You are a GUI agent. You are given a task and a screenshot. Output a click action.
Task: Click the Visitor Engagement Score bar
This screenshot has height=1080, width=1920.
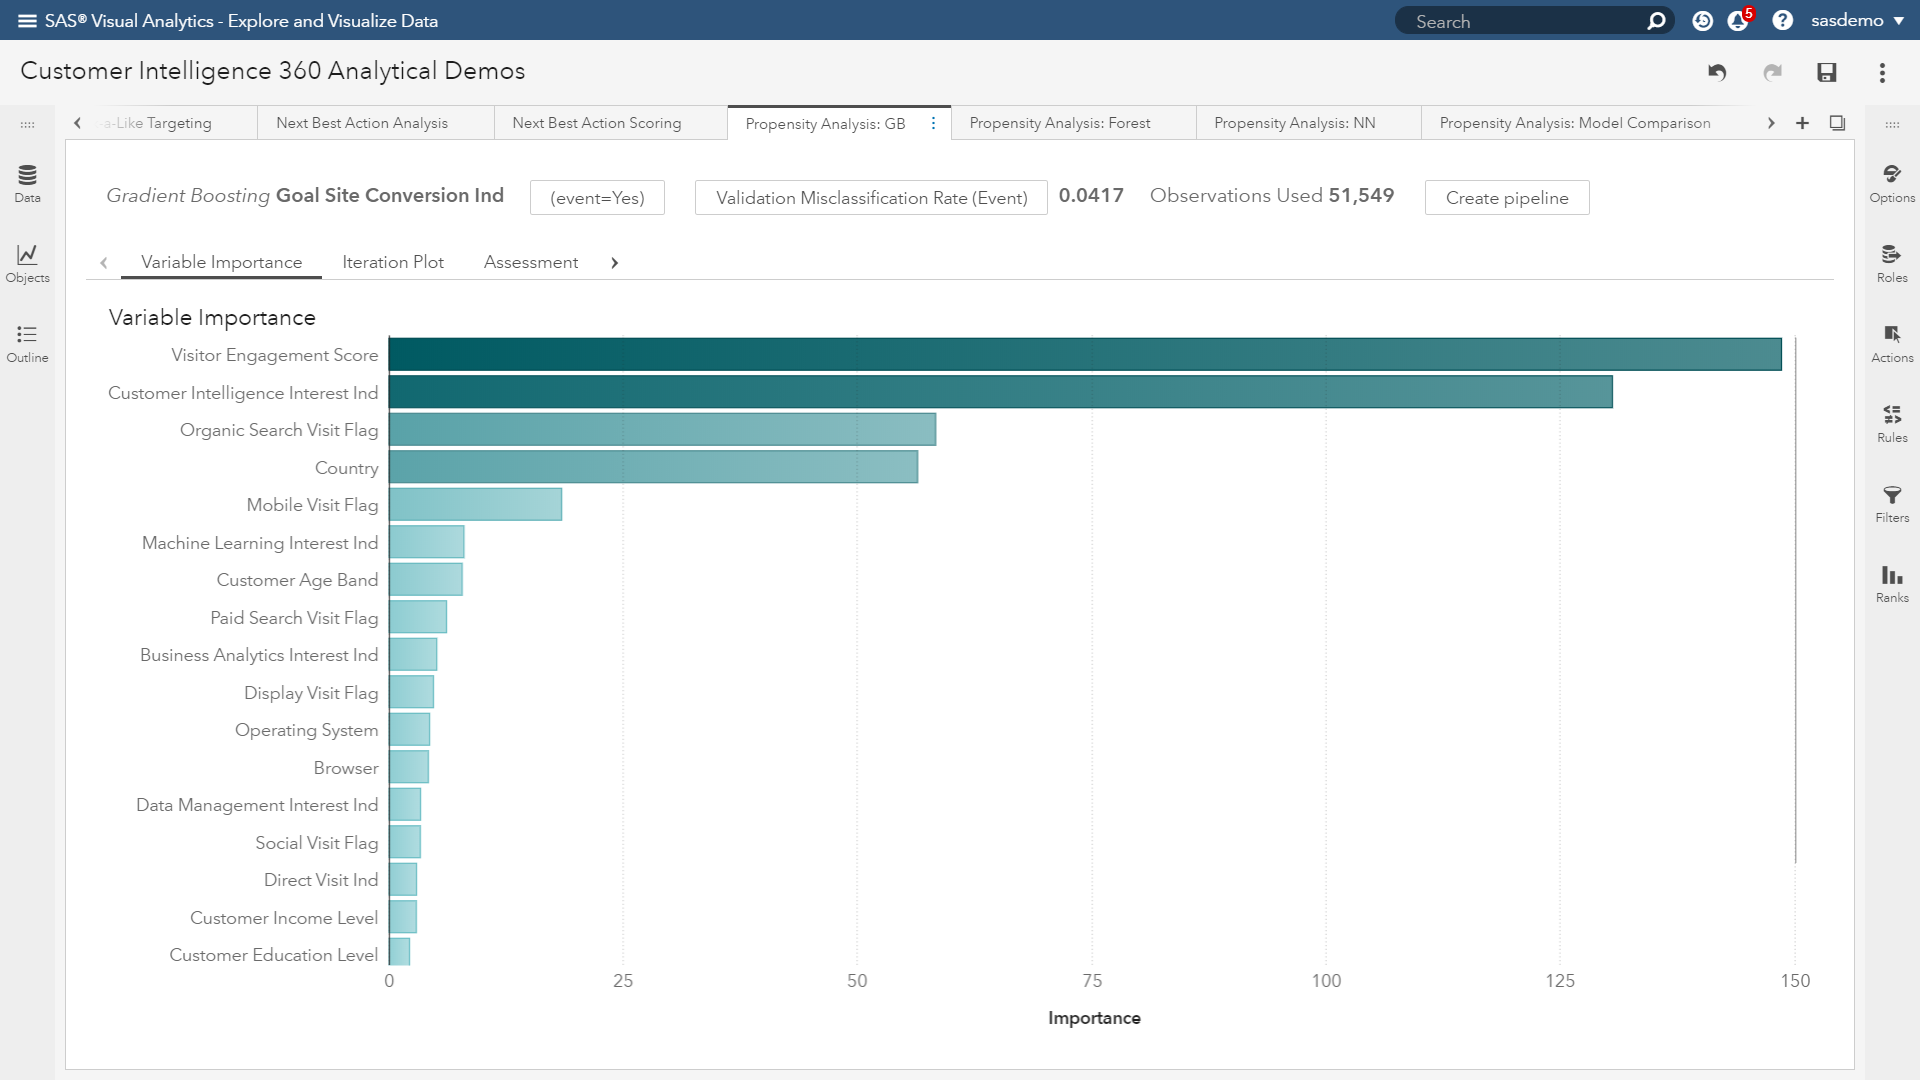(1084, 355)
